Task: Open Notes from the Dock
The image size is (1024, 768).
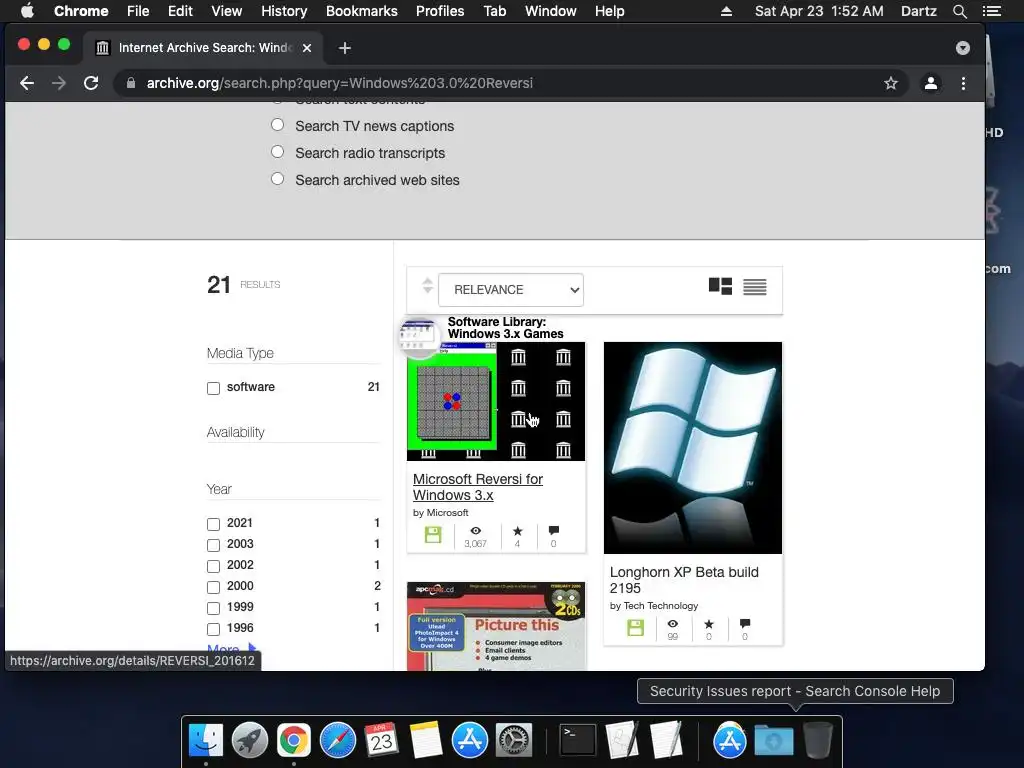Action: tap(426, 740)
